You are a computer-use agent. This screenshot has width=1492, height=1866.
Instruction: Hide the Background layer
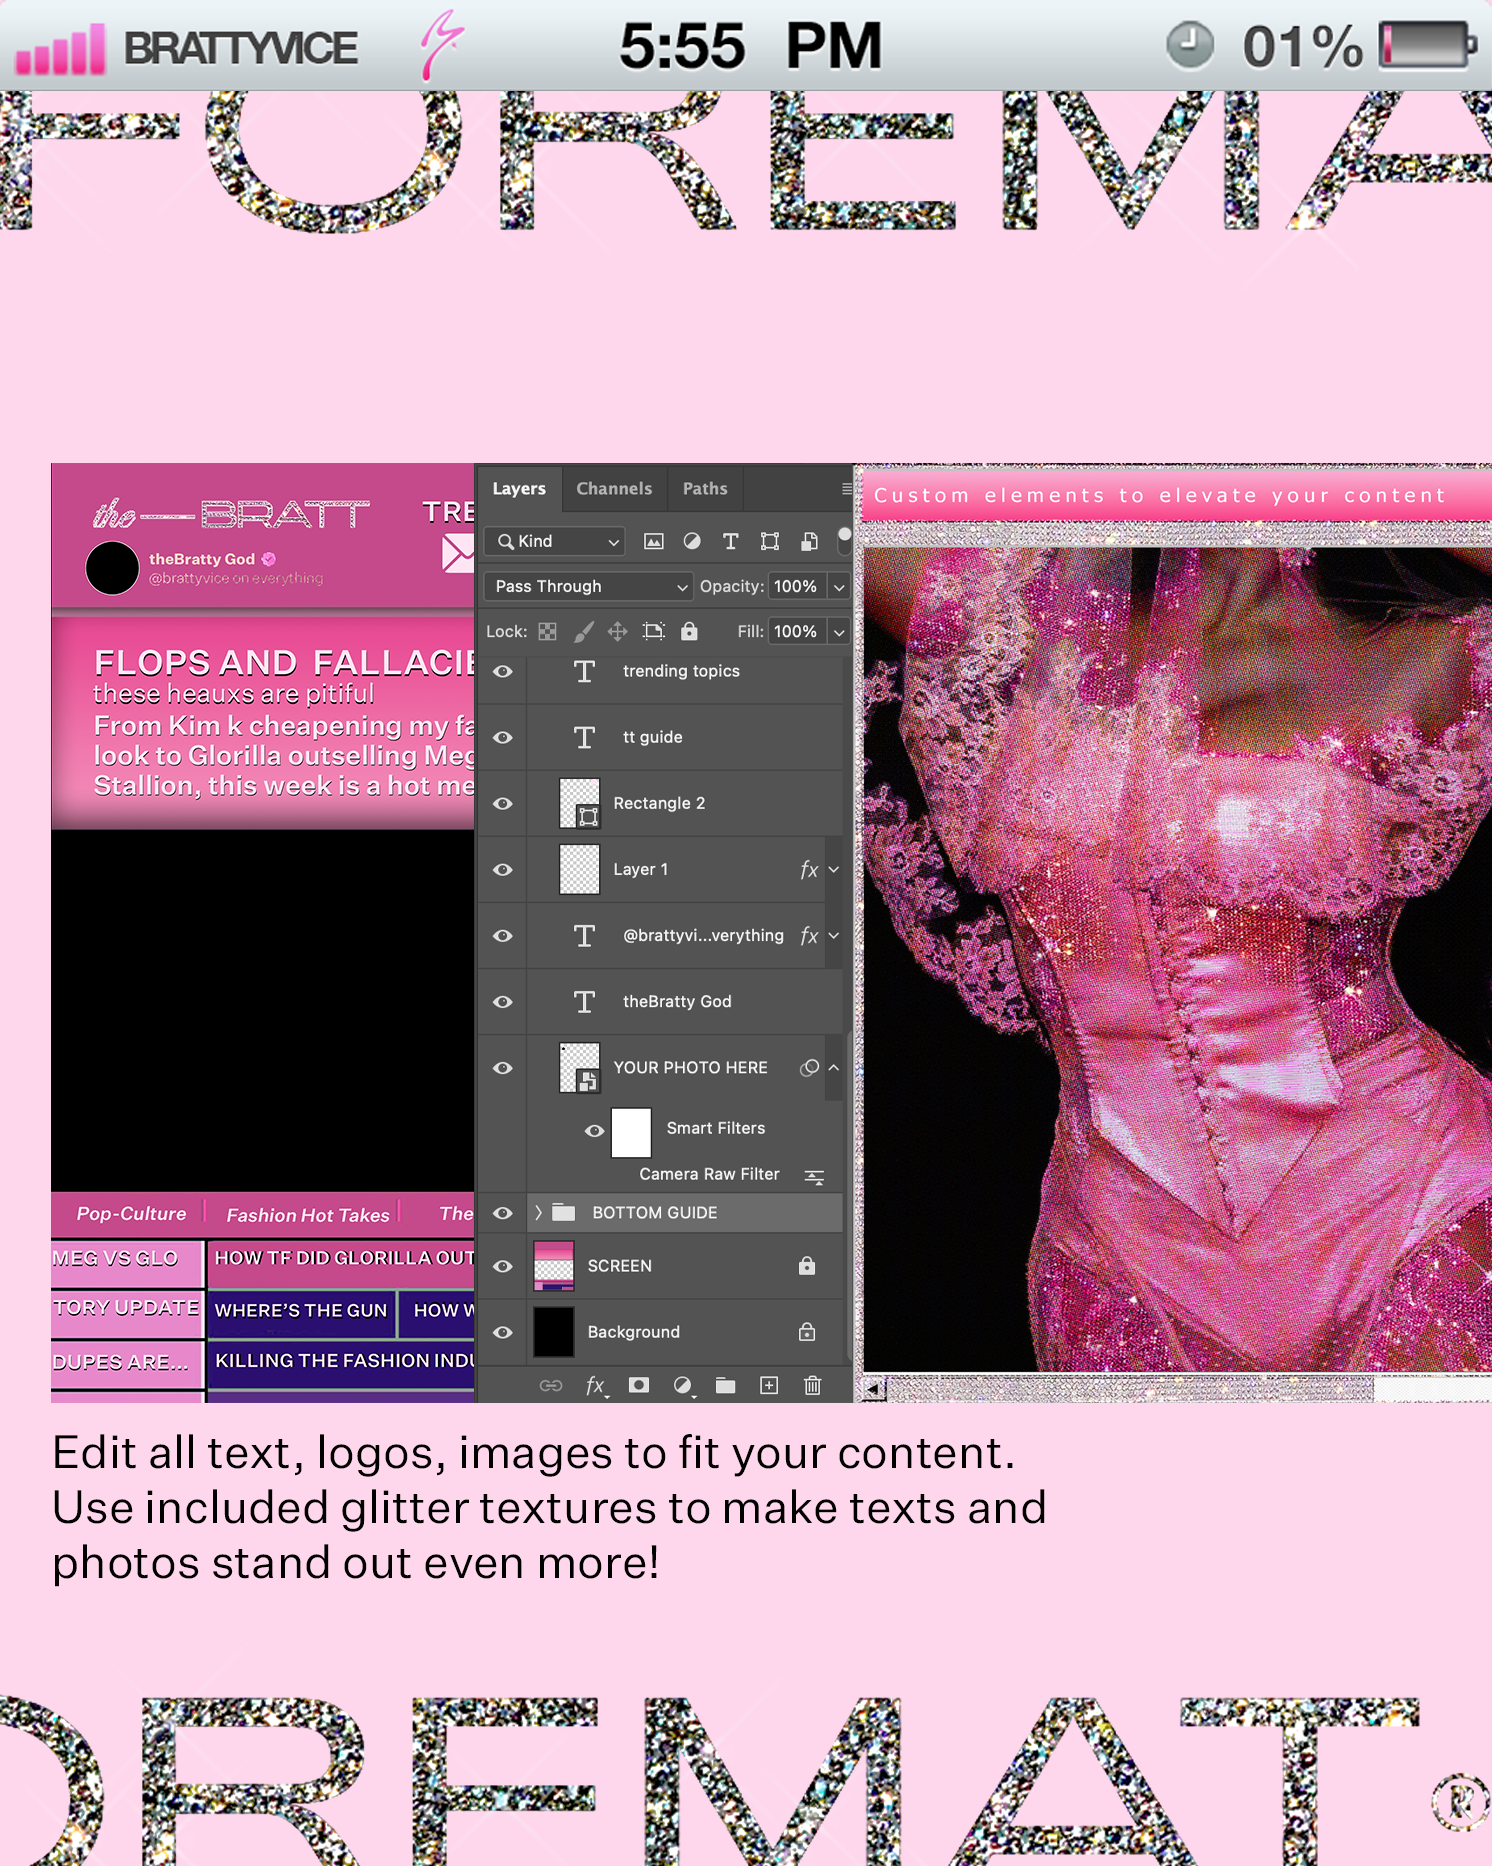503,1332
